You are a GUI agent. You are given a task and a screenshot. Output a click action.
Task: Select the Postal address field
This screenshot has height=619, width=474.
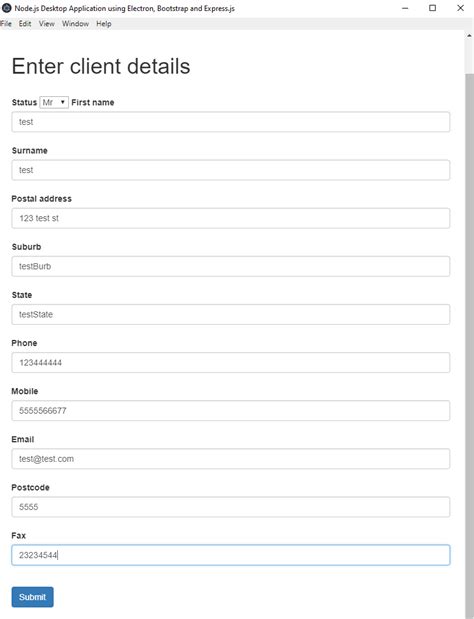coord(230,218)
